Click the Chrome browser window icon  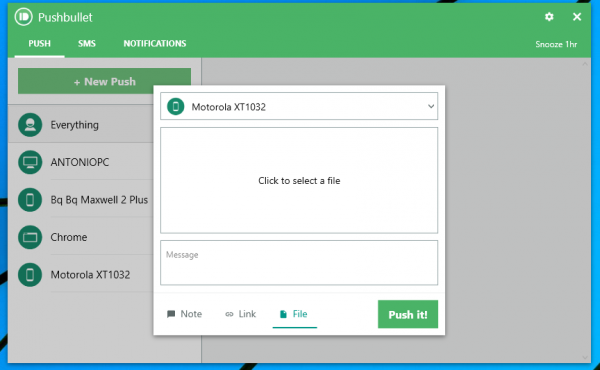pos(30,237)
